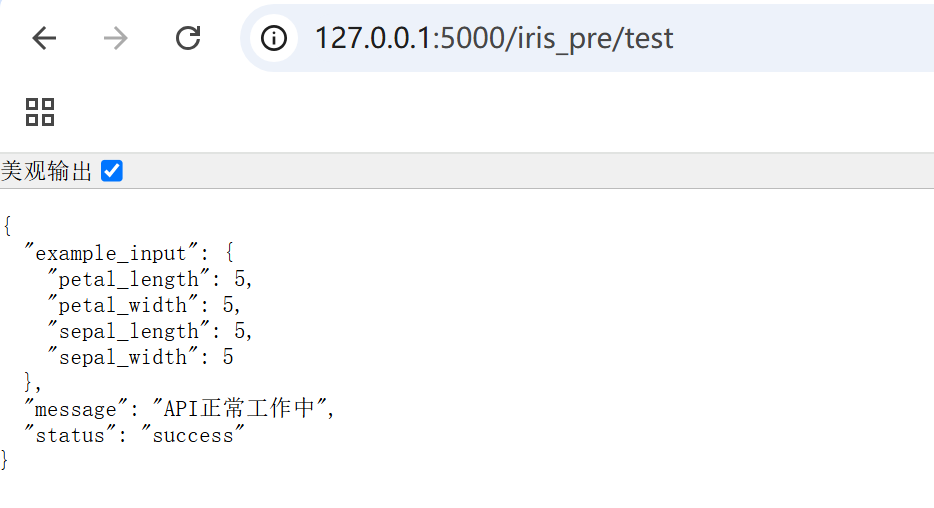934x508 pixels.
Task: Go back with the back arrow
Action: (44, 39)
